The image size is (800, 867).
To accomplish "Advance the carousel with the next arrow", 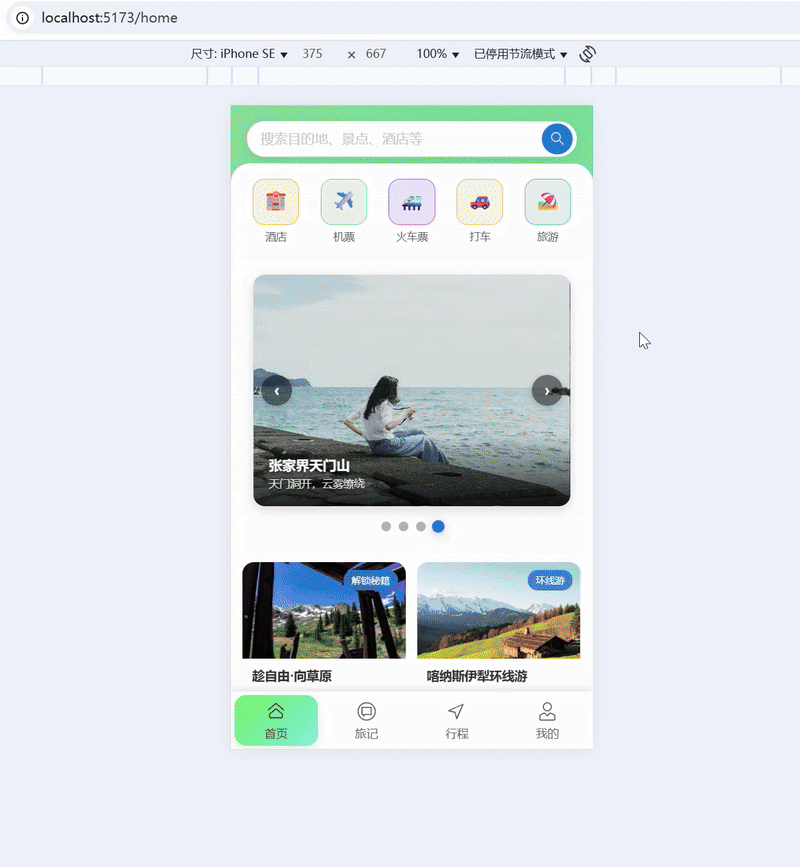I will pyautogui.click(x=547, y=391).
